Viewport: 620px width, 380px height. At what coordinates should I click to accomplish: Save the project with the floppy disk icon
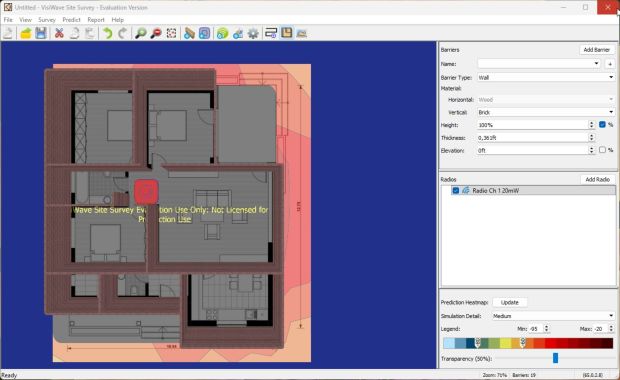[41, 33]
